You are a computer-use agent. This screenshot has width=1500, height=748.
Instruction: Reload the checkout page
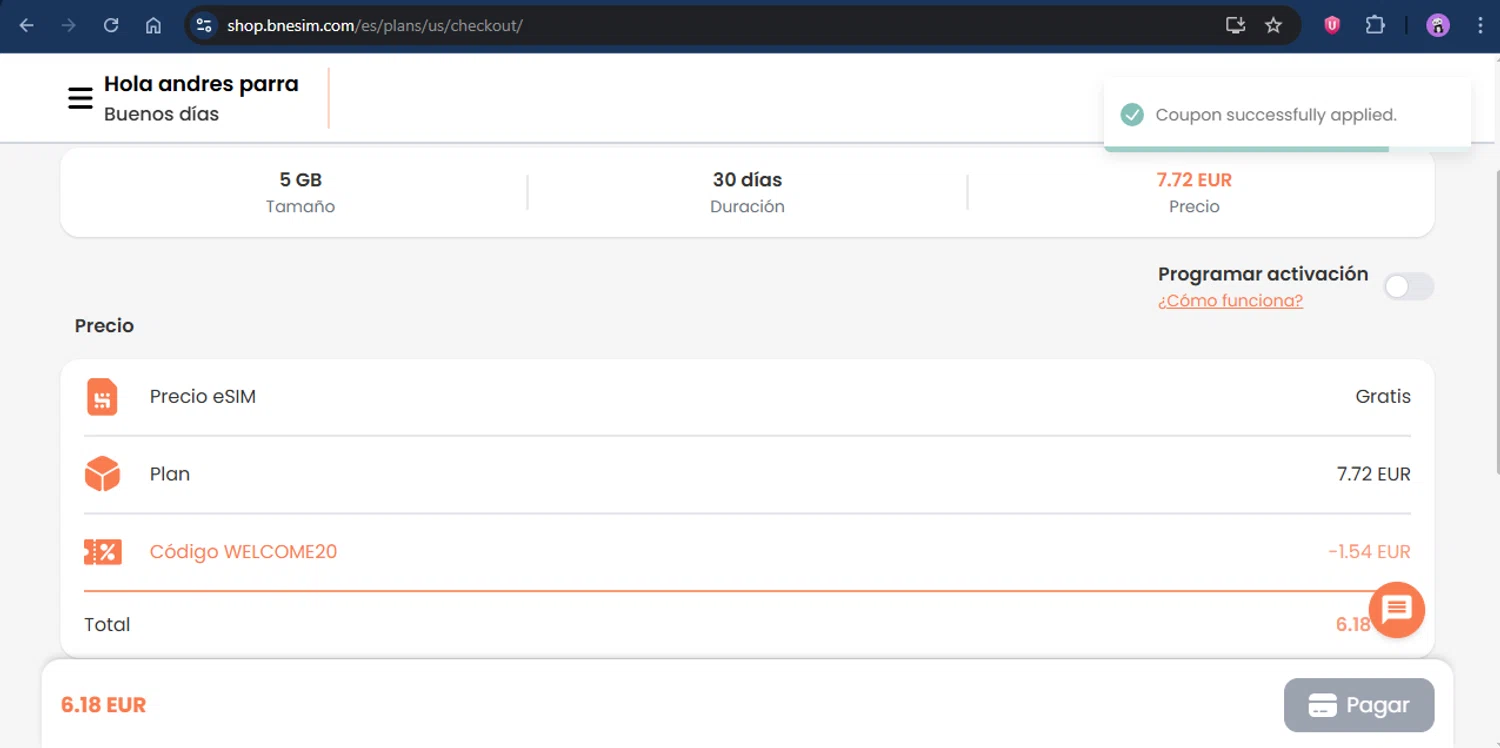point(111,26)
